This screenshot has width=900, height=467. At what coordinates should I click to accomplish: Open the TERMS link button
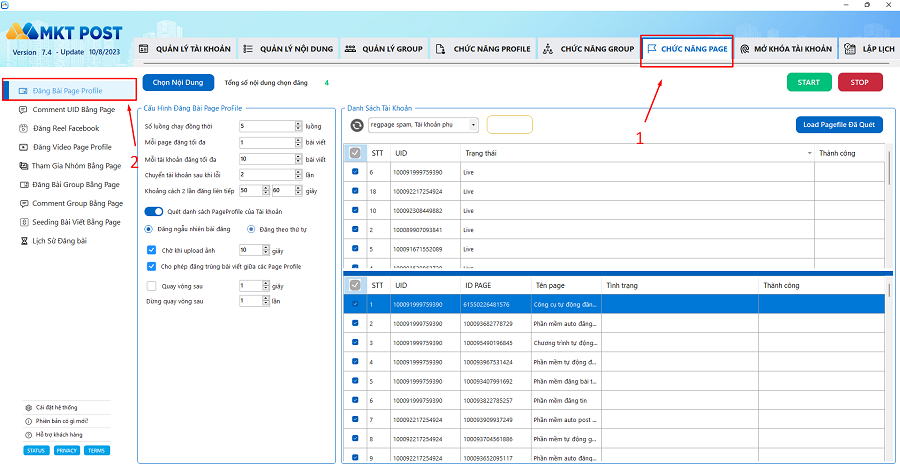96,450
